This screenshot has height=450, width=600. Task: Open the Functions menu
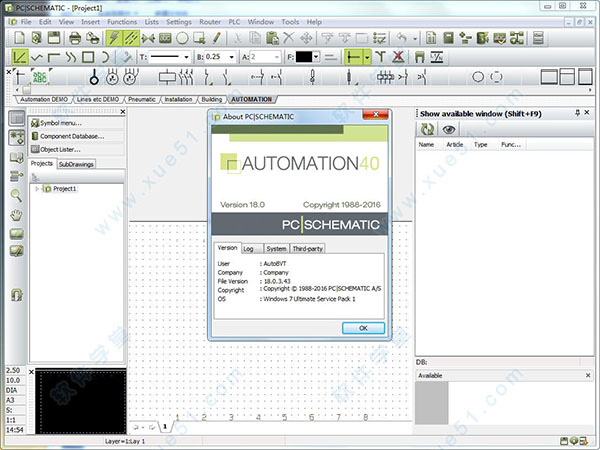pyautogui.click(x=122, y=22)
